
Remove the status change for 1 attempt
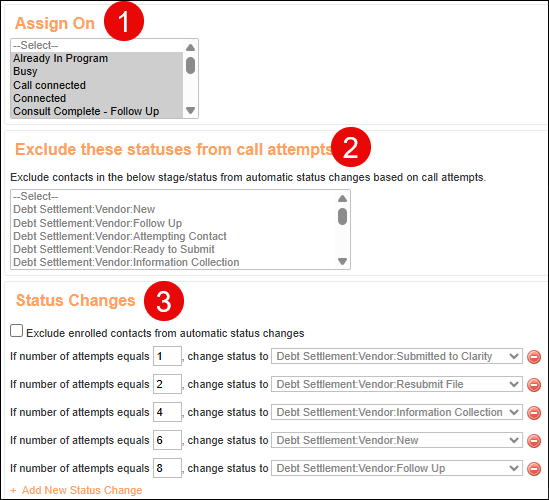tap(534, 357)
